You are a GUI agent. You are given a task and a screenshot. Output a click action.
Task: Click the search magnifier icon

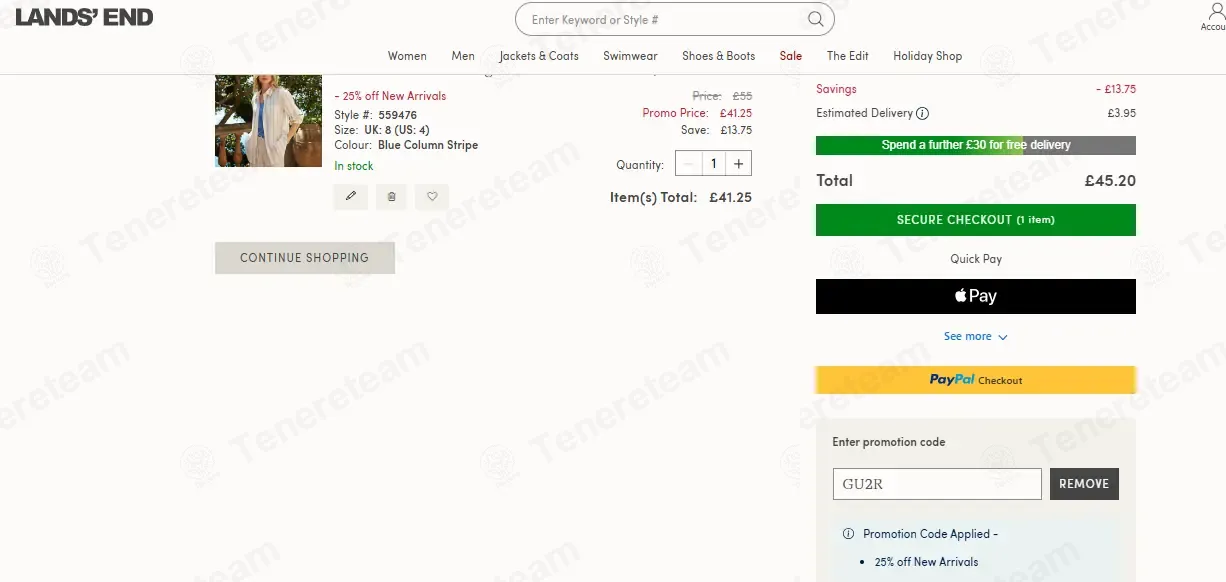[x=816, y=19]
